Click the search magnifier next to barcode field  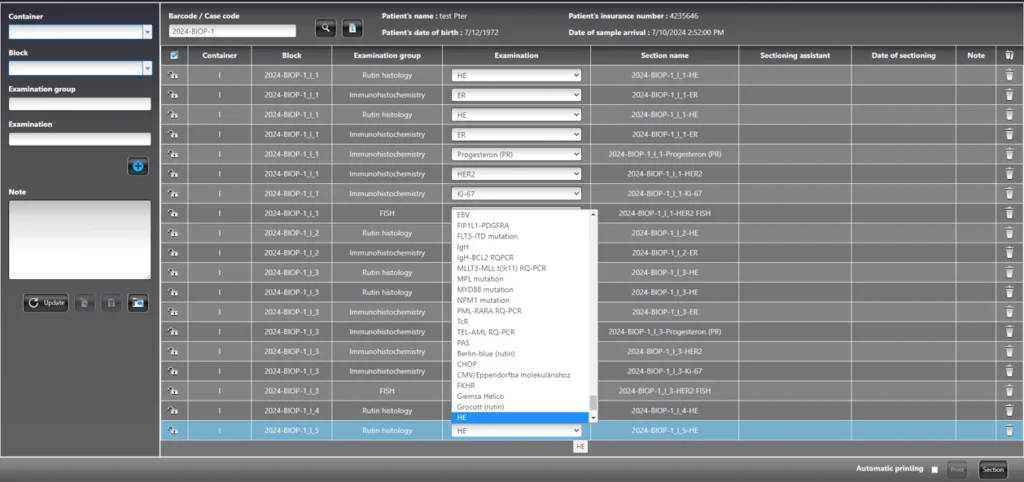point(325,28)
